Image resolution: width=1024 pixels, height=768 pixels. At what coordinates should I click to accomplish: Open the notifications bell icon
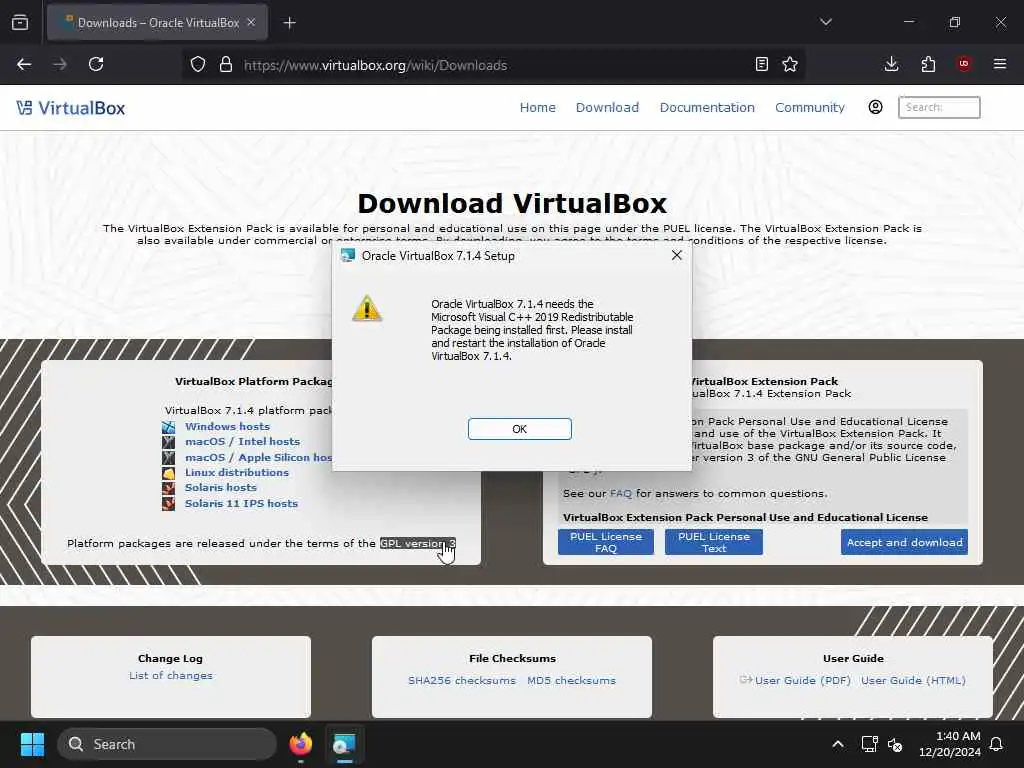[997, 744]
